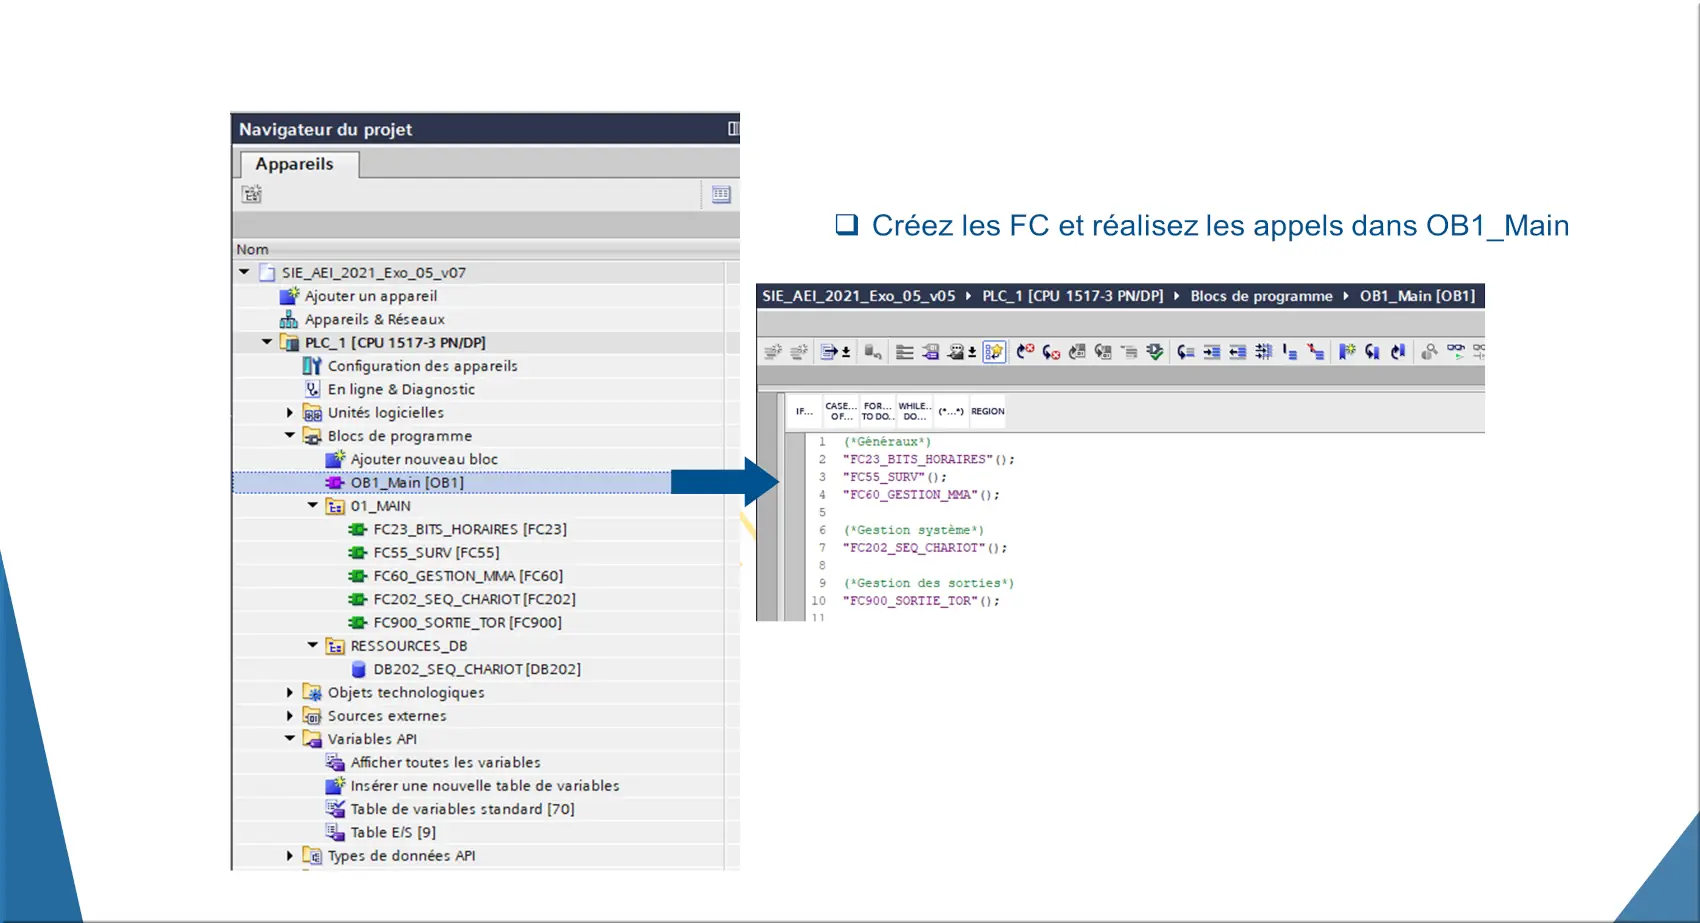Select FC900_SORTIE_TOR [FC900] in tree
The height and width of the screenshot is (923, 1700).
[x=467, y=622]
